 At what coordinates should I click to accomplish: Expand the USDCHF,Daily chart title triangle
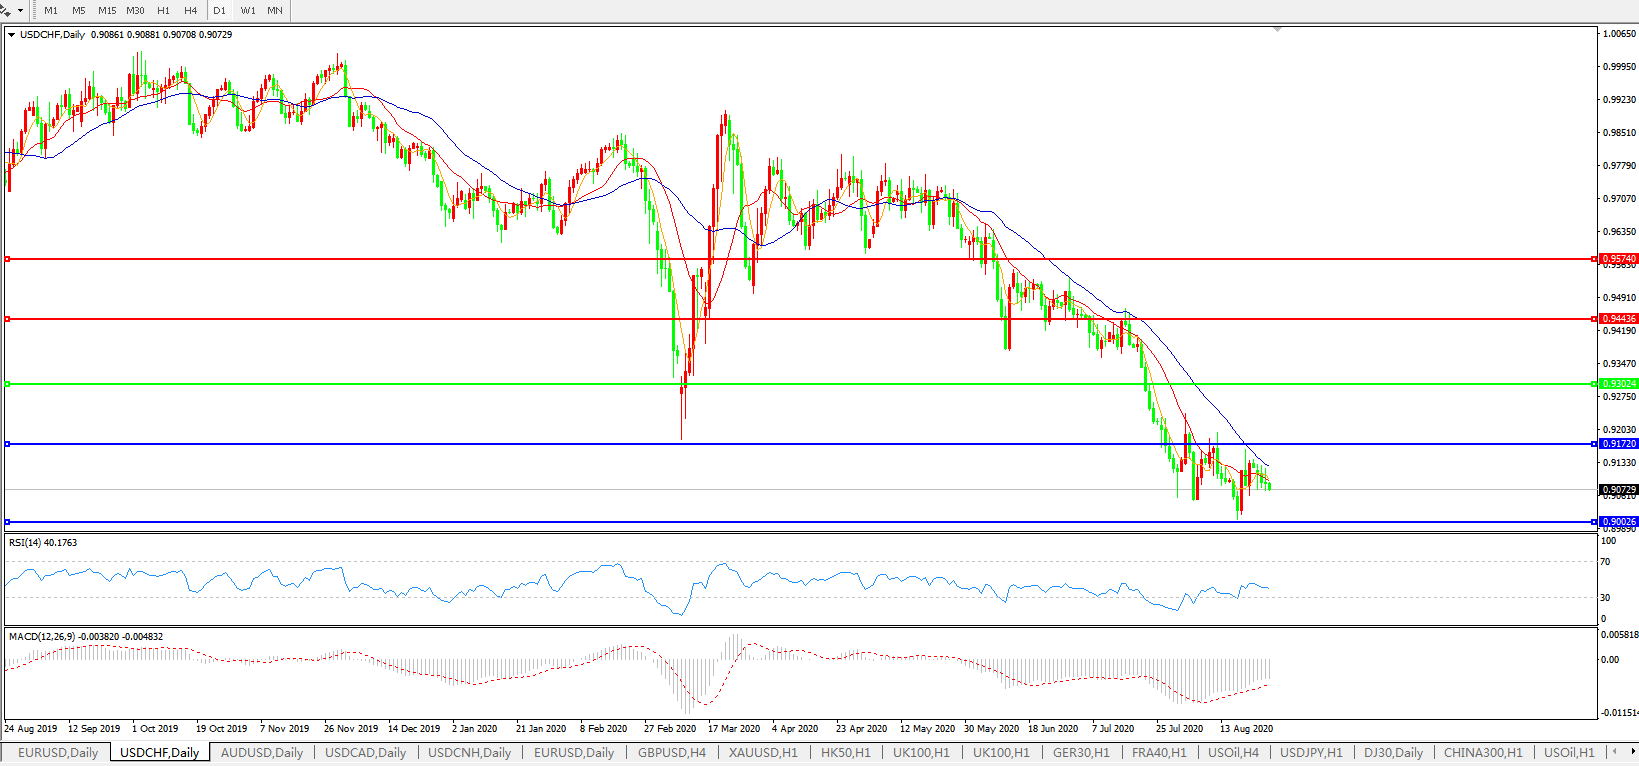tap(12, 35)
